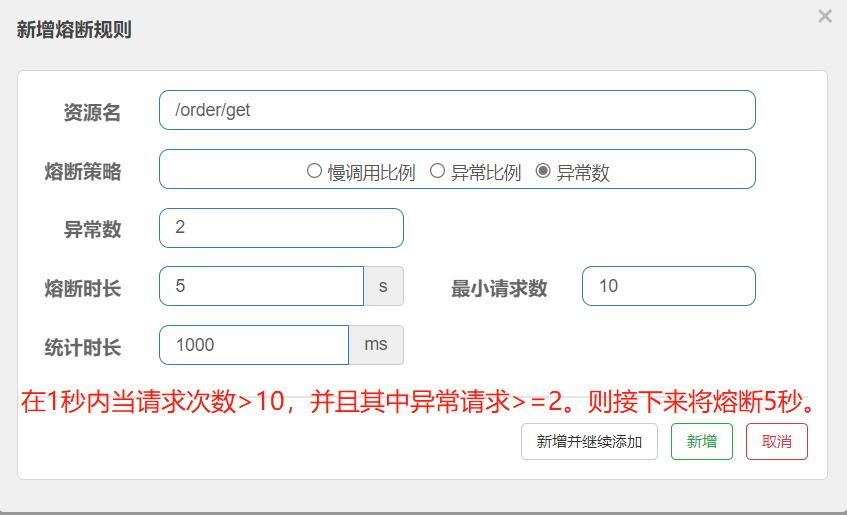This screenshot has width=847, height=515.
Task: Click the 资源名 input containing /order/get
Action: [456, 110]
